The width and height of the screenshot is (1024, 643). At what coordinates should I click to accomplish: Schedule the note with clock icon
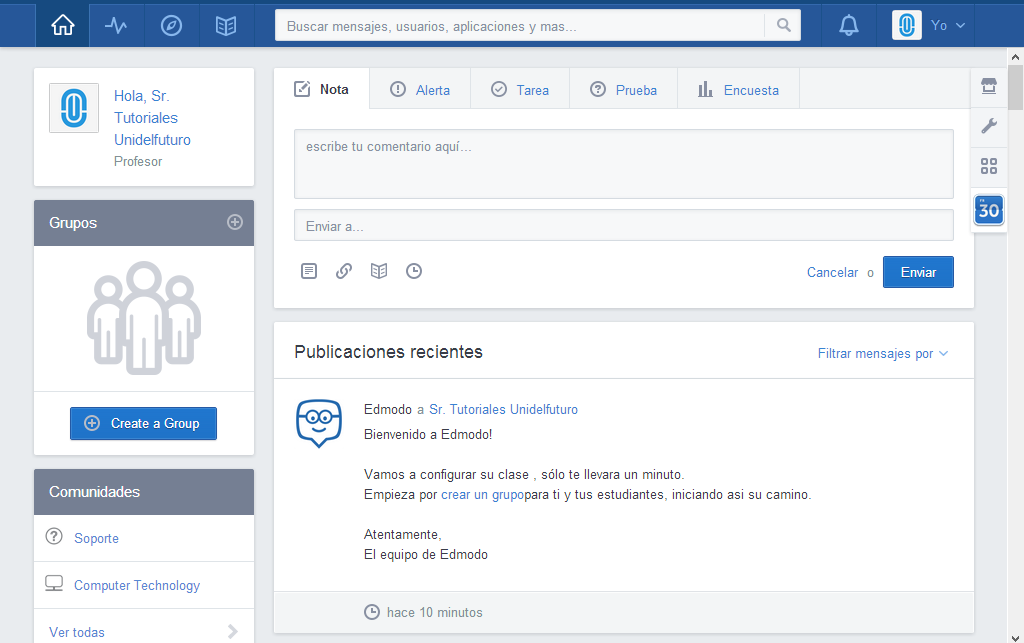click(414, 271)
